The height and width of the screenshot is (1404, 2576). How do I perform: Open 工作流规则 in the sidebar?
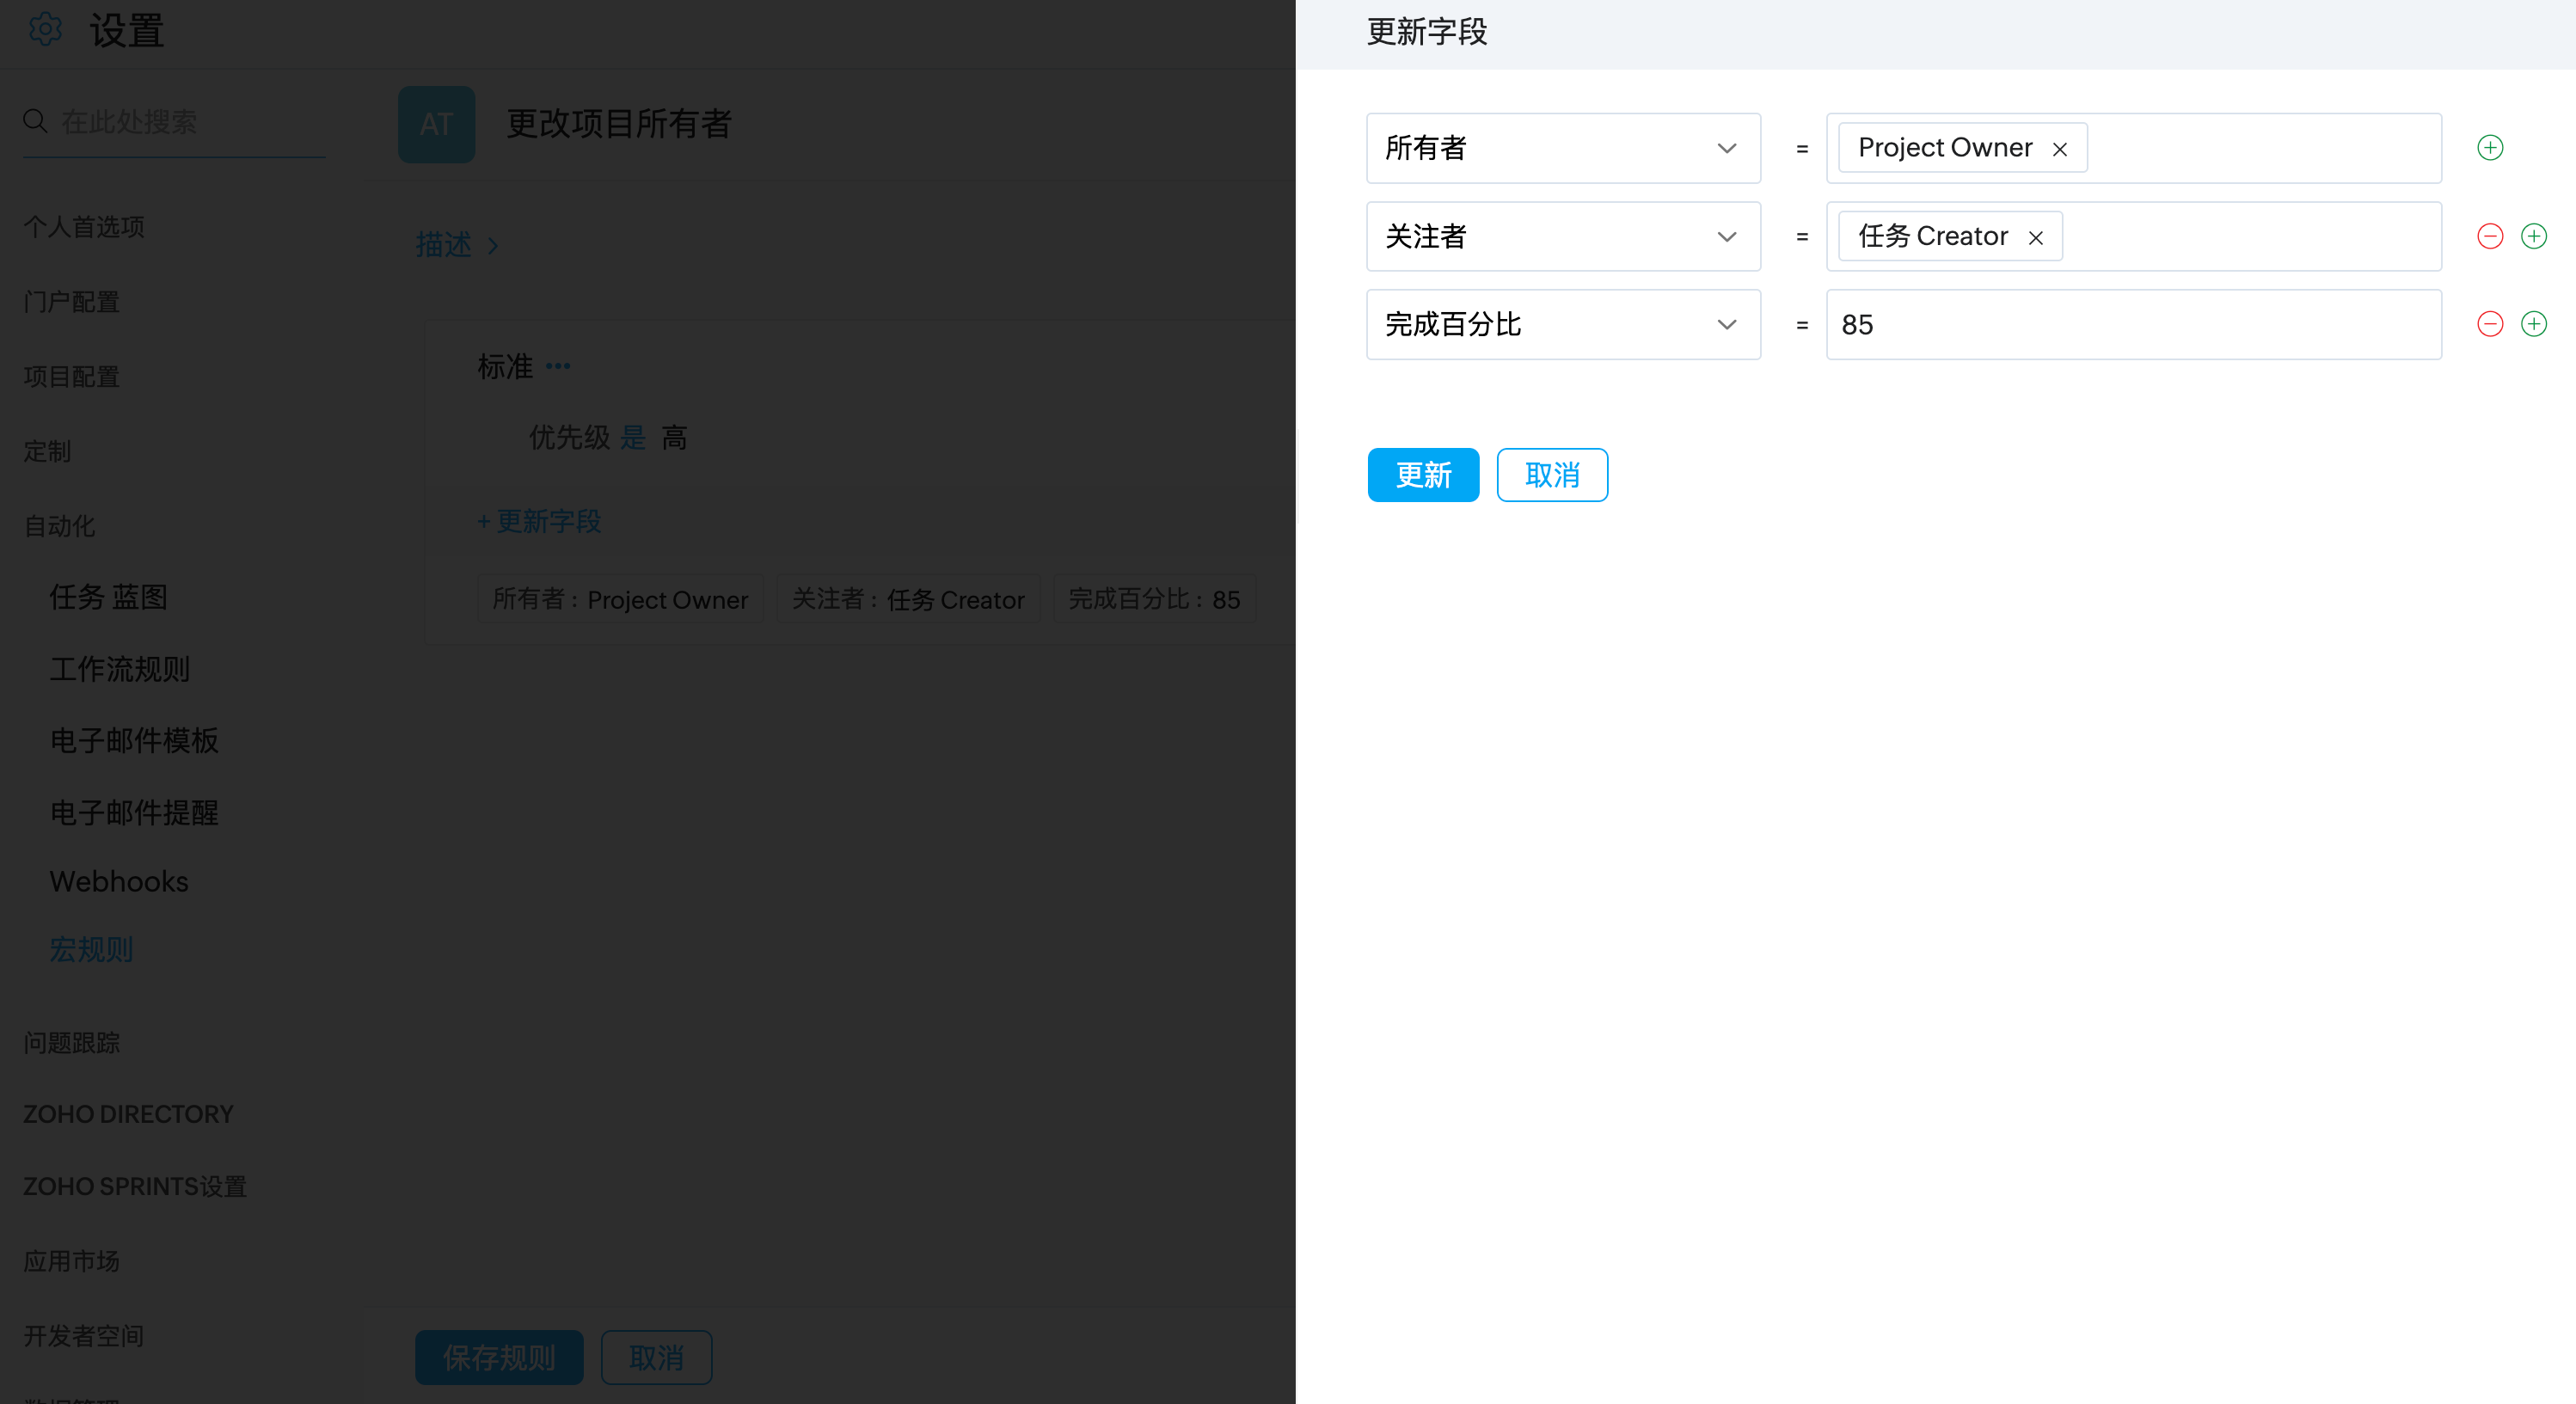pos(120,669)
